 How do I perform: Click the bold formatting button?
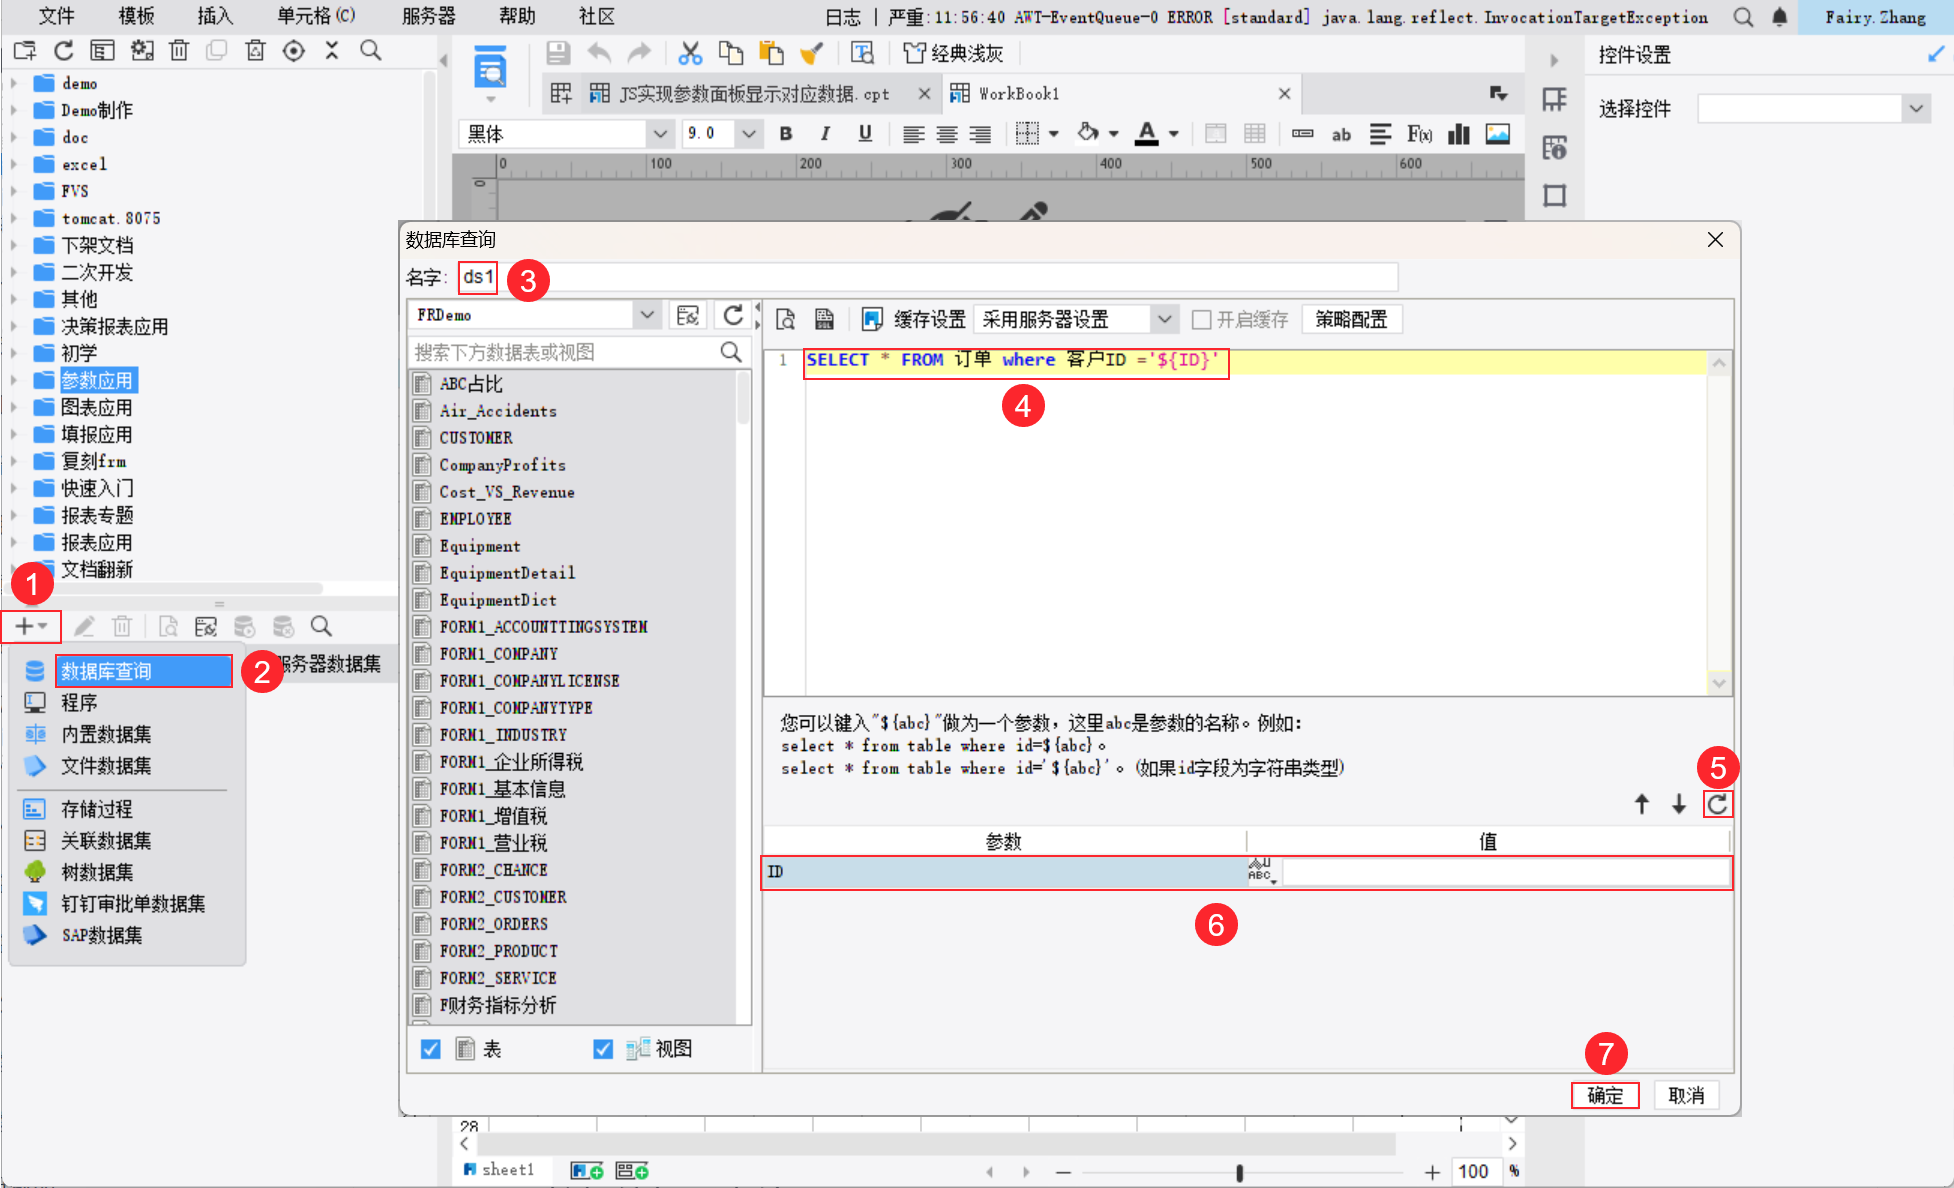click(786, 134)
